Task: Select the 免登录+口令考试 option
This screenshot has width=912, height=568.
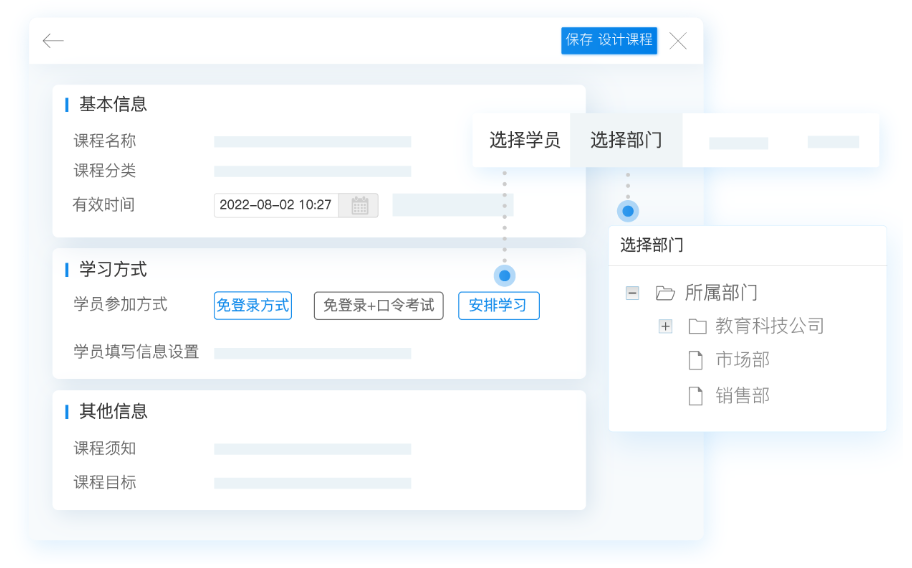Action: click(378, 306)
